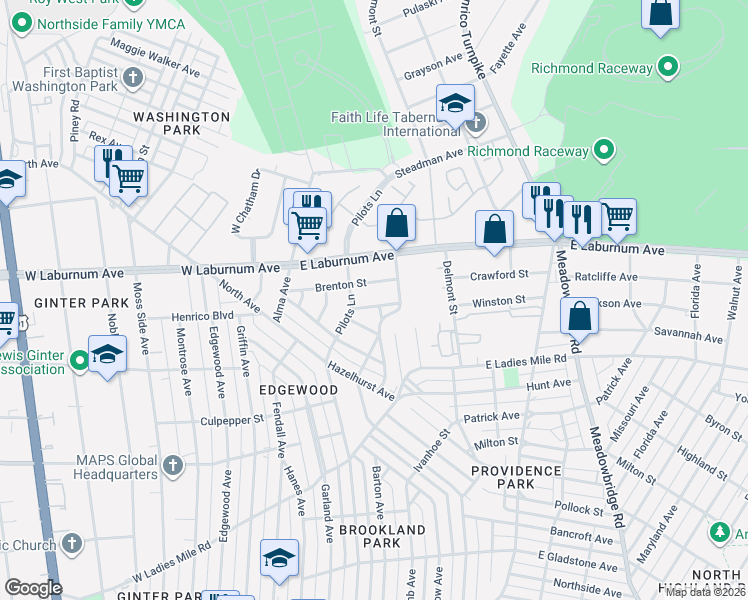Click the Maggie Walker Ave street label

click(x=155, y=57)
